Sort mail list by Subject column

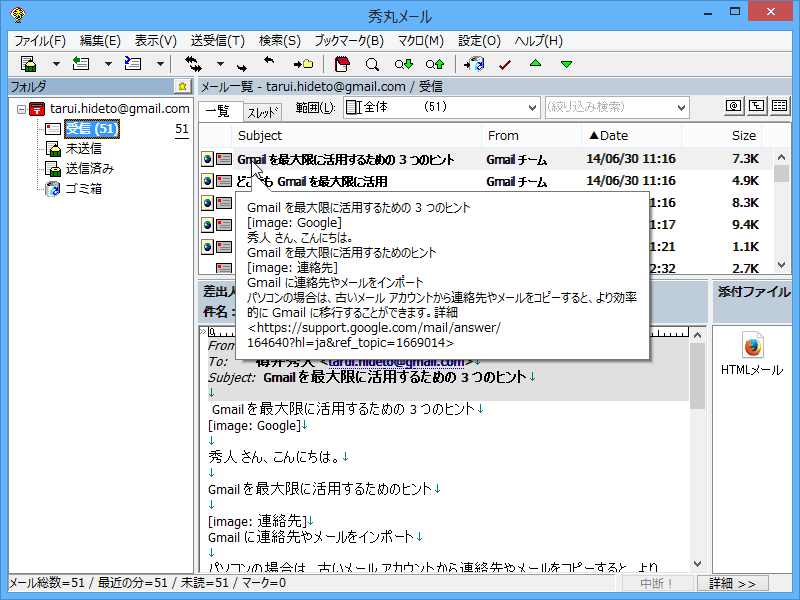pyautogui.click(x=356, y=136)
